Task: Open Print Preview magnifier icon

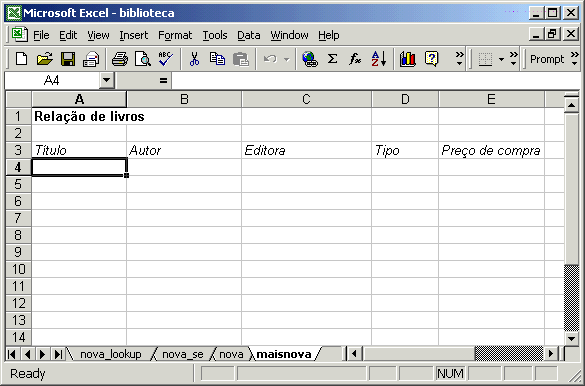Action: (x=143, y=59)
